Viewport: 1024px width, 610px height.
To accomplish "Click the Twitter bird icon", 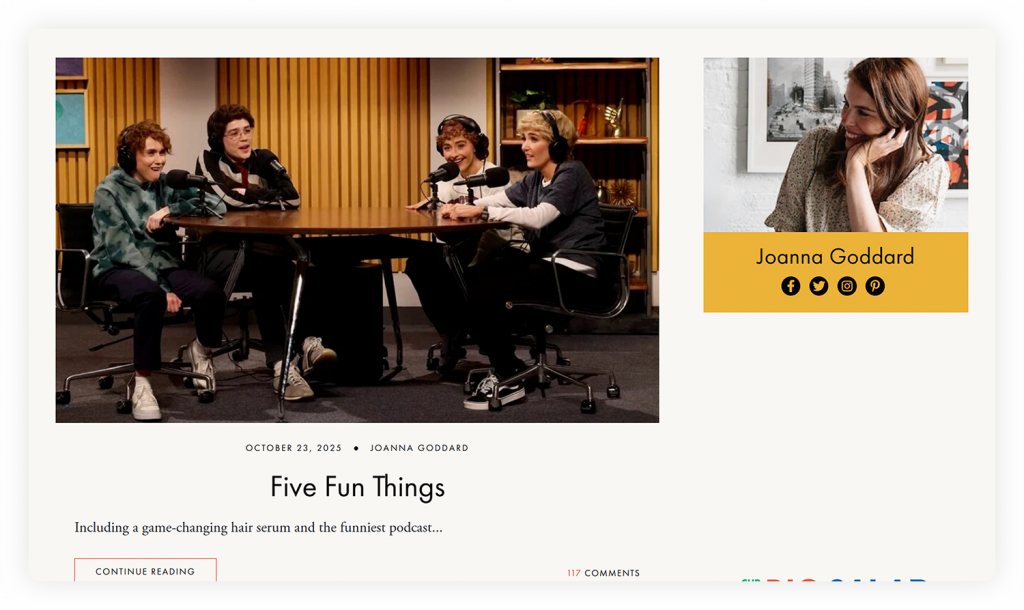I will click(818, 286).
